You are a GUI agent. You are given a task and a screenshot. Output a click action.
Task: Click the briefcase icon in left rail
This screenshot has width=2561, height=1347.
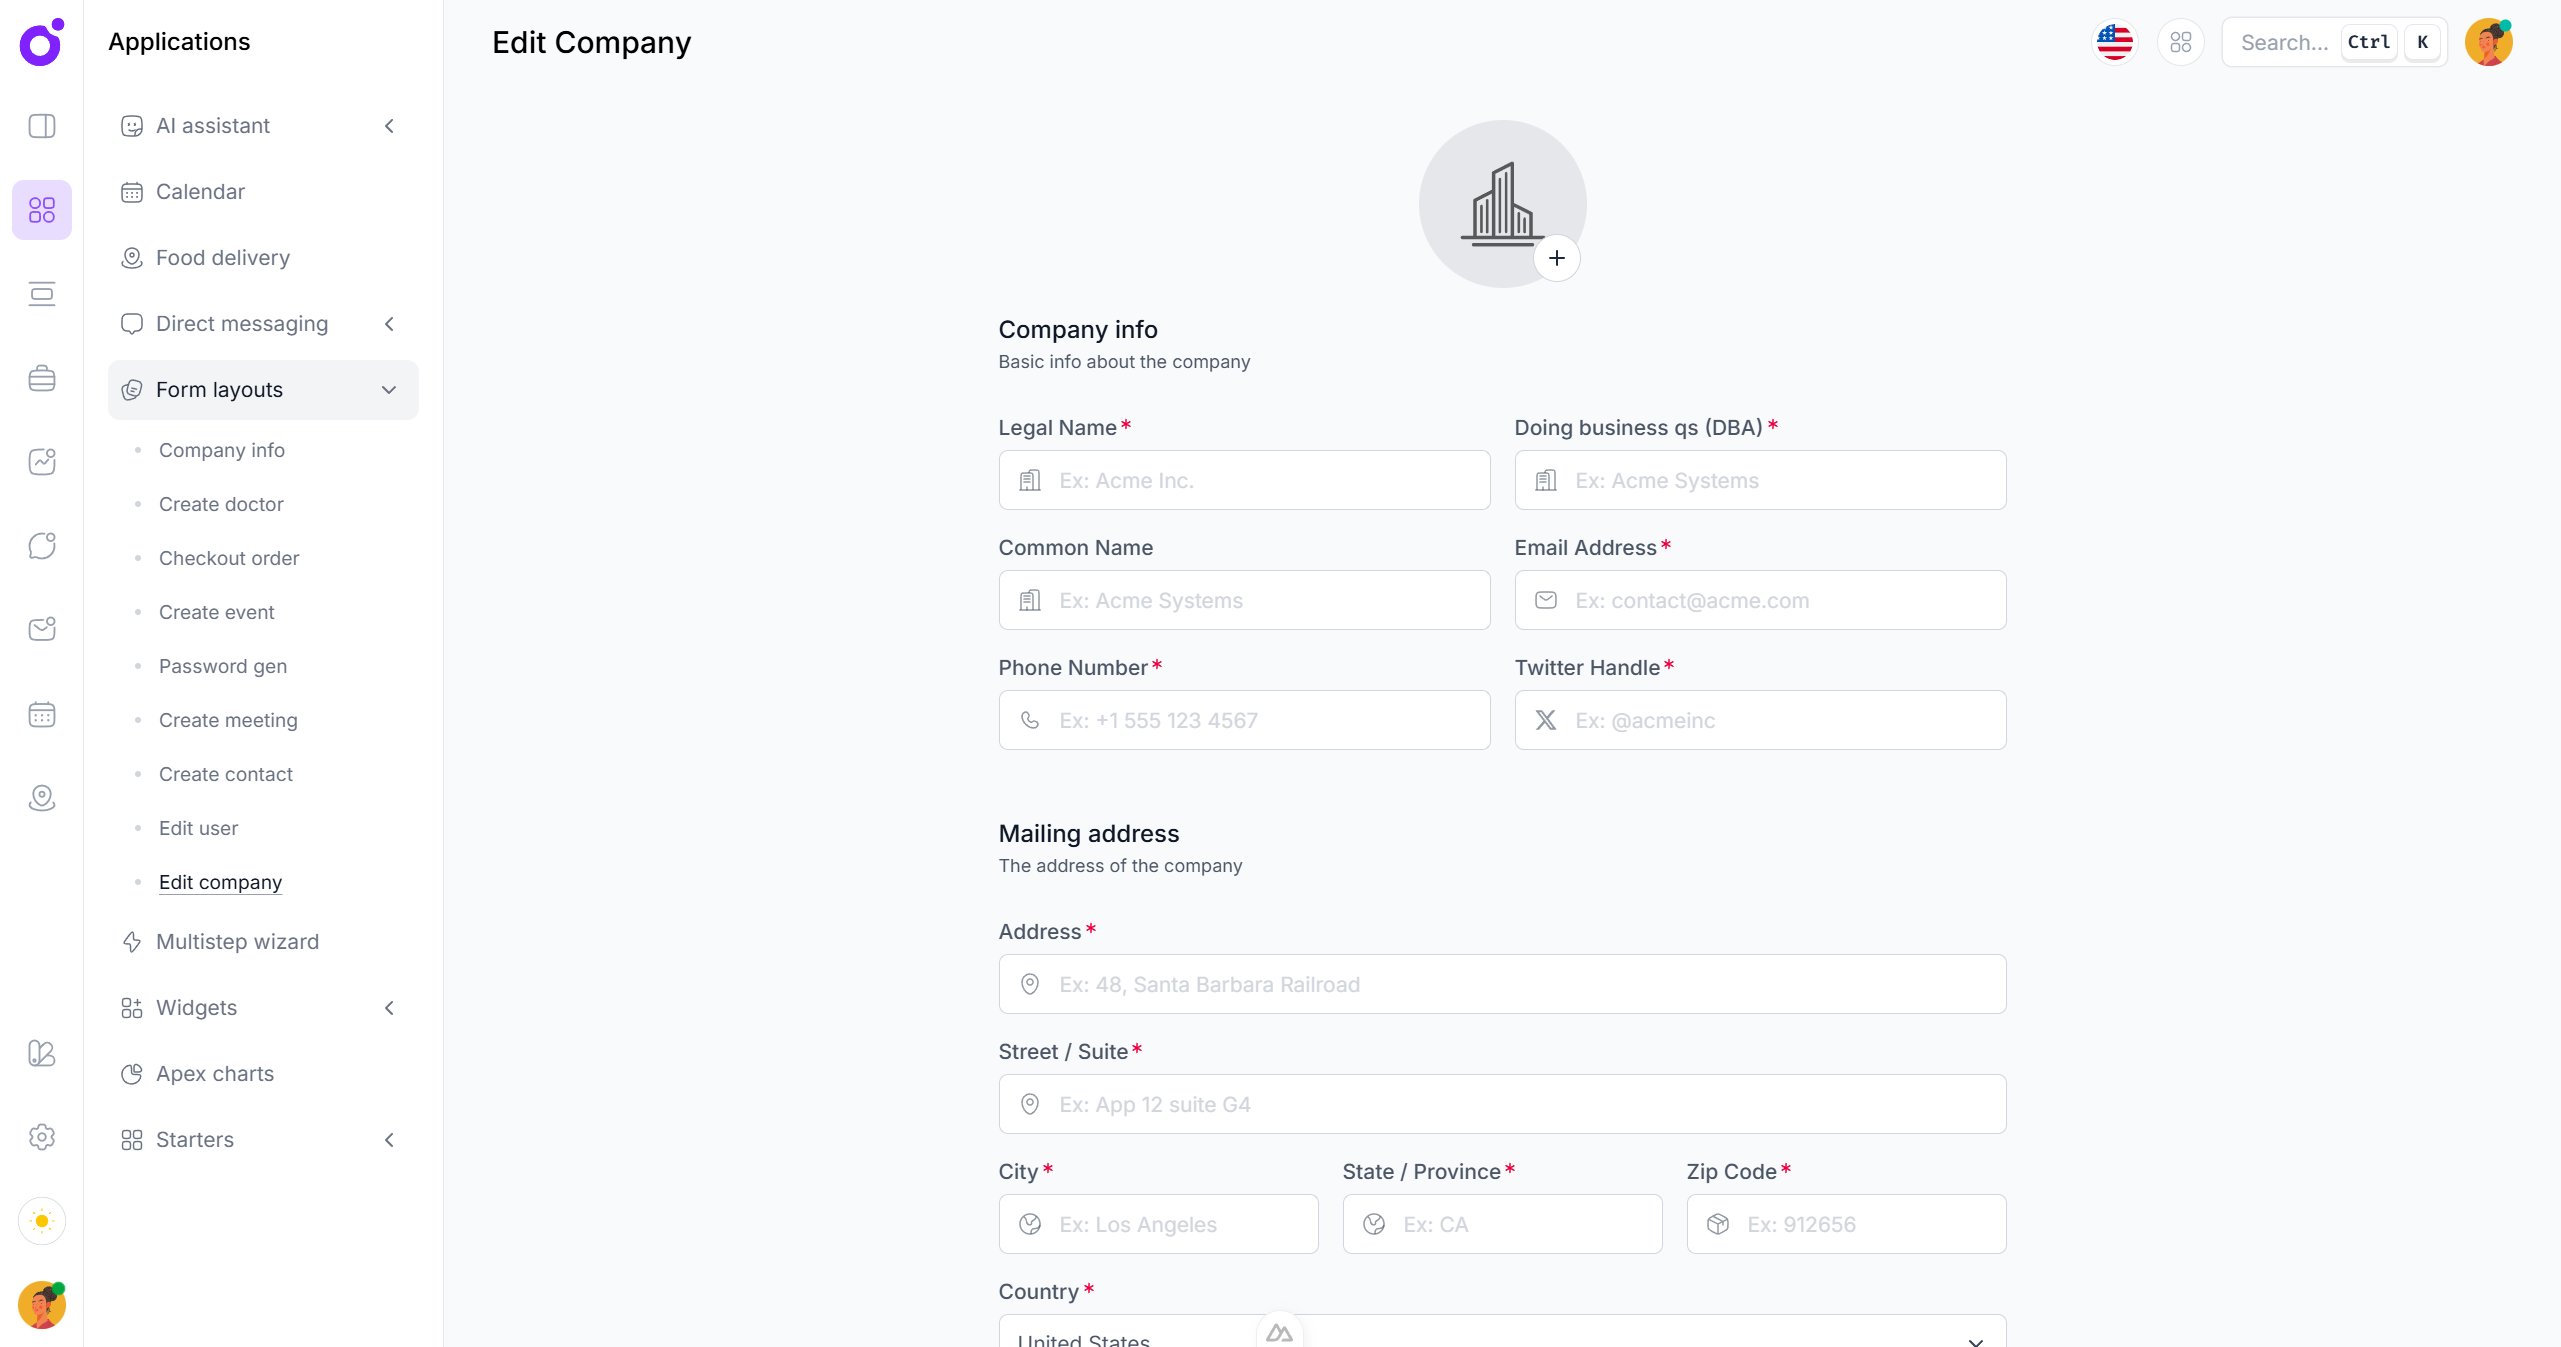click(42, 378)
